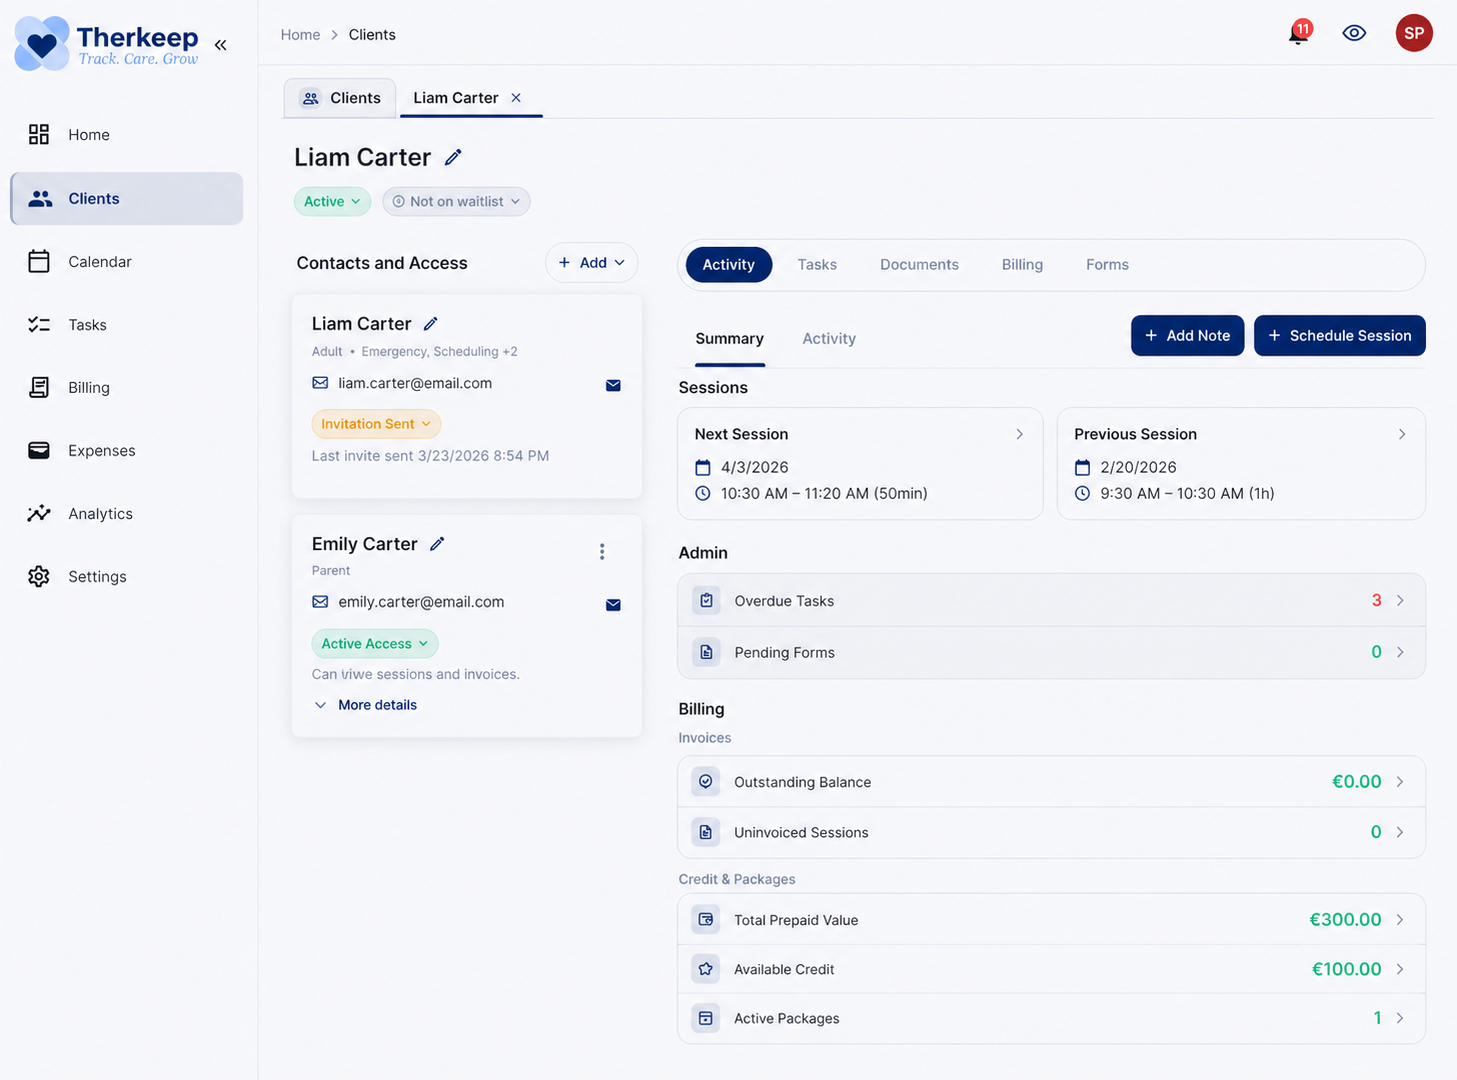
Task: Open the Expenses section
Action: click(101, 450)
